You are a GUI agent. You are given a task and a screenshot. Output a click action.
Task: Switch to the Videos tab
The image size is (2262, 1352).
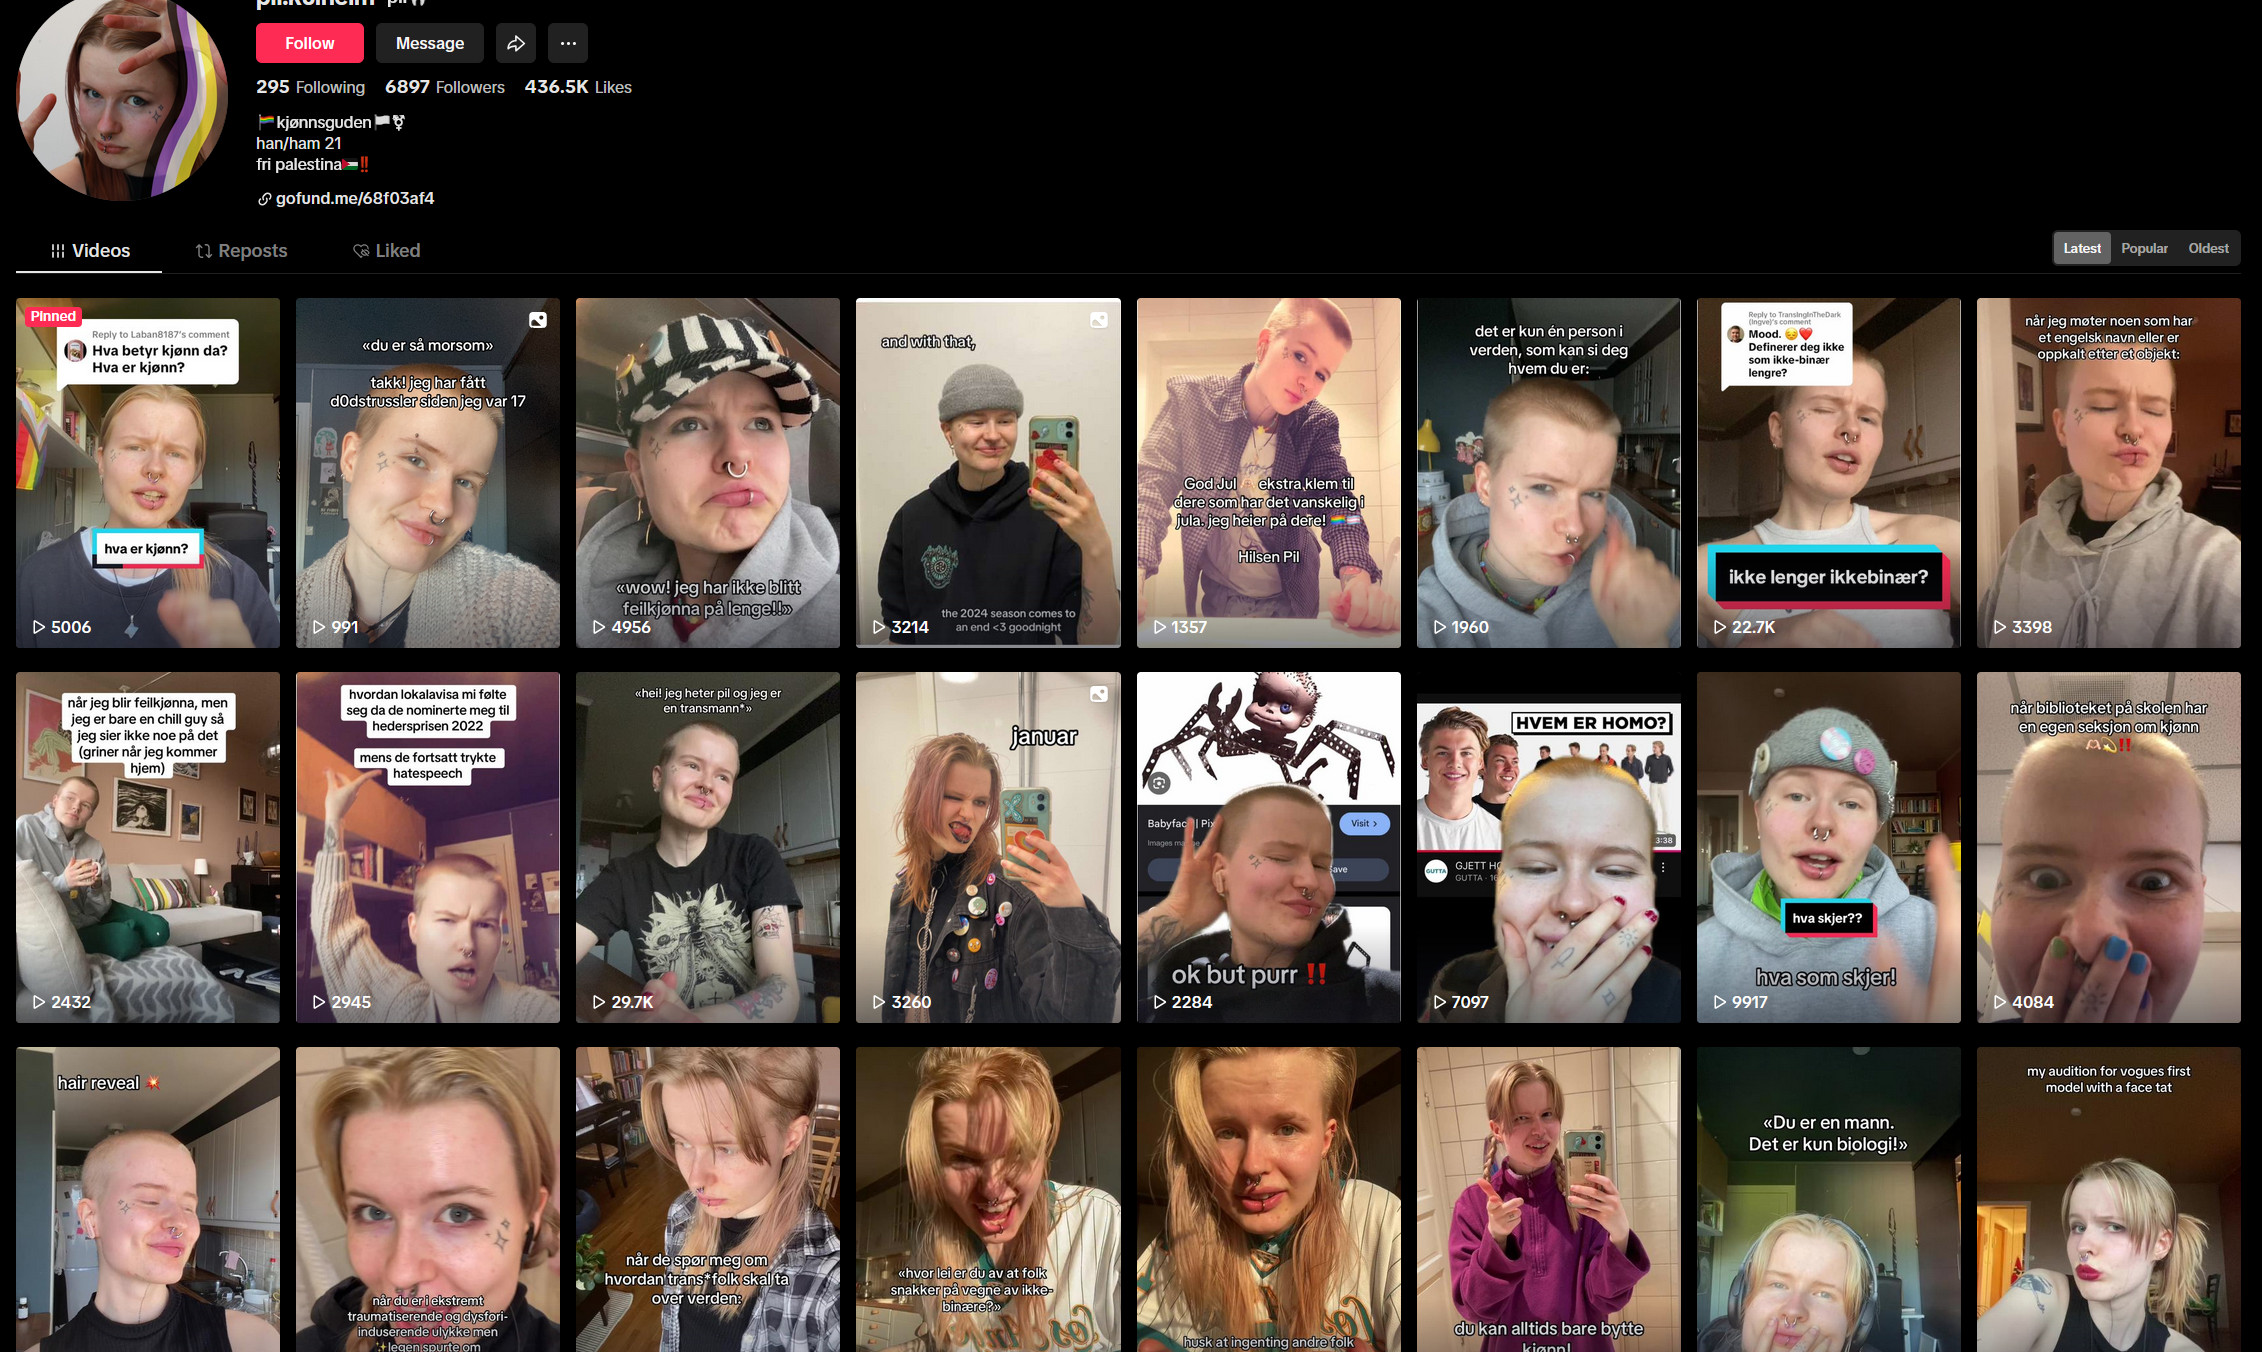(89, 250)
